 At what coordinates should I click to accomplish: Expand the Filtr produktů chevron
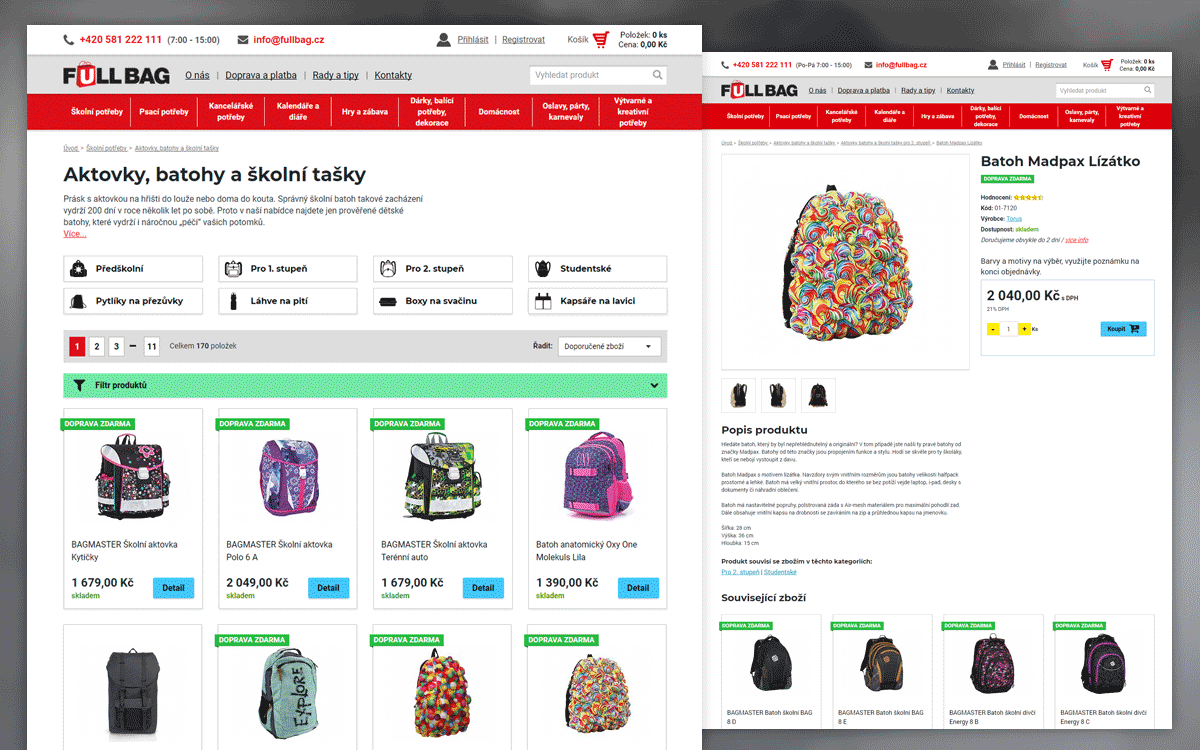[x=654, y=385]
